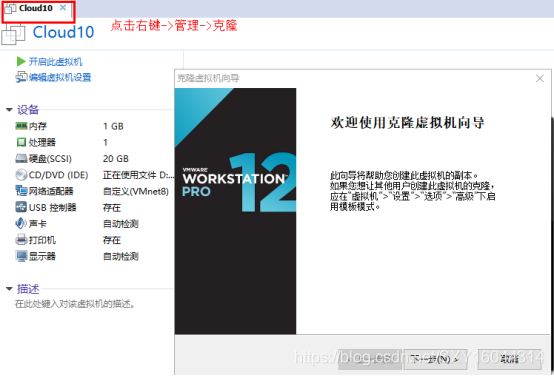Click 下一步(N) in the clone wizard
Screen dimensions: 554x376
click(437, 359)
